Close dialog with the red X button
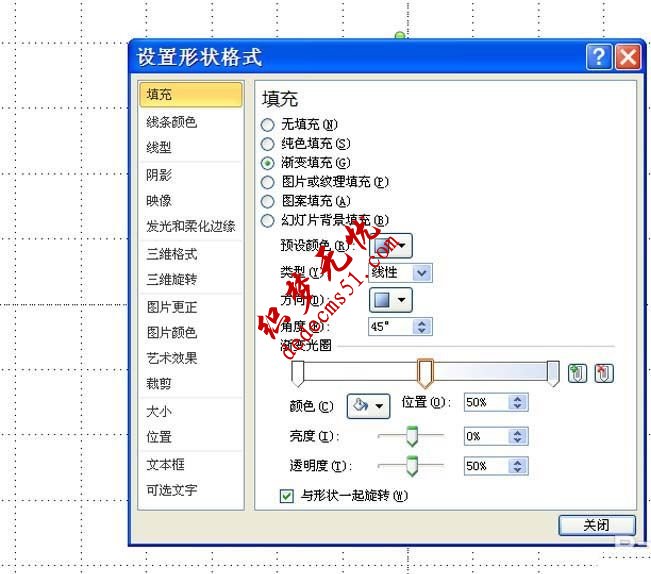The image size is (651, 574). pos(628,57)
